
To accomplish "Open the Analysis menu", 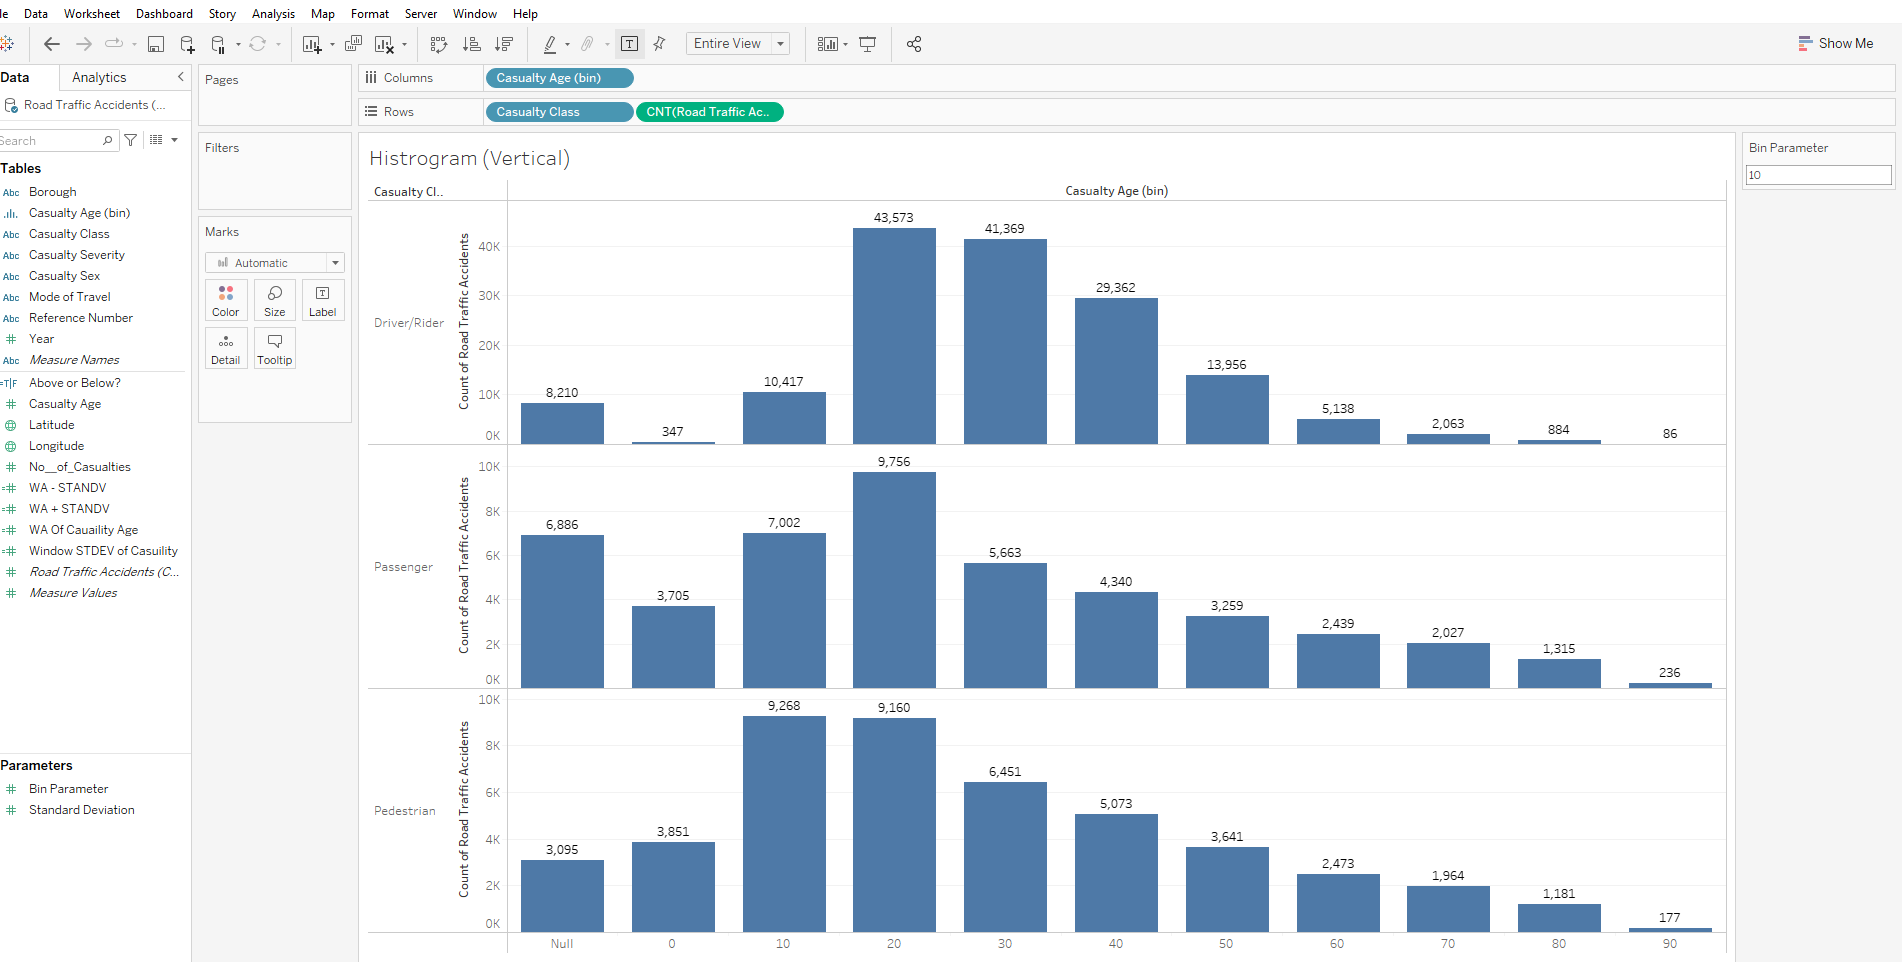I will (273, 14).
